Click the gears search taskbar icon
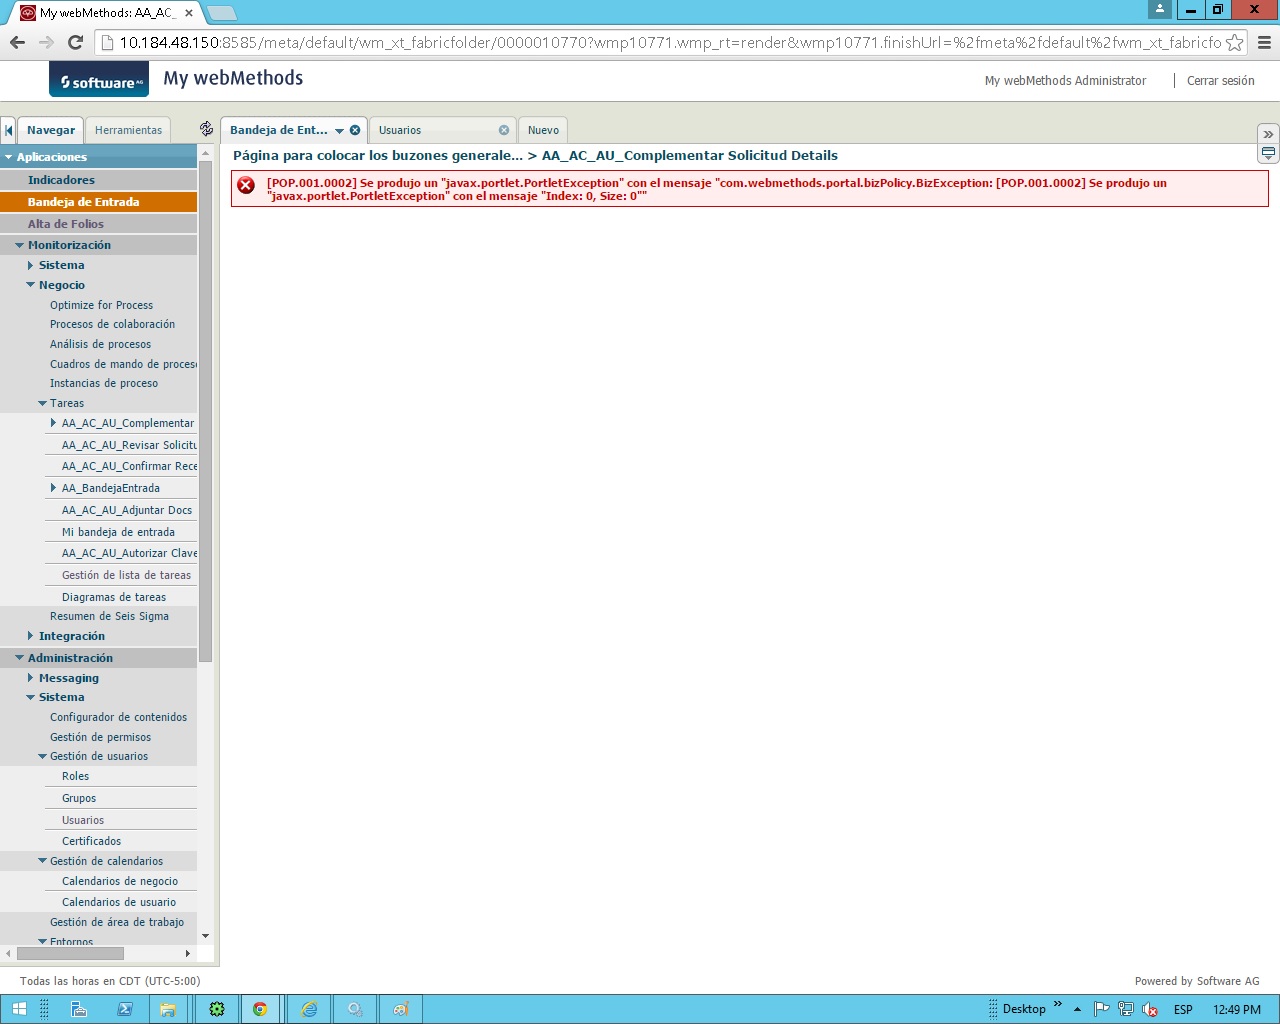The image size is (1280, 1024). (x=355, y=1009)
